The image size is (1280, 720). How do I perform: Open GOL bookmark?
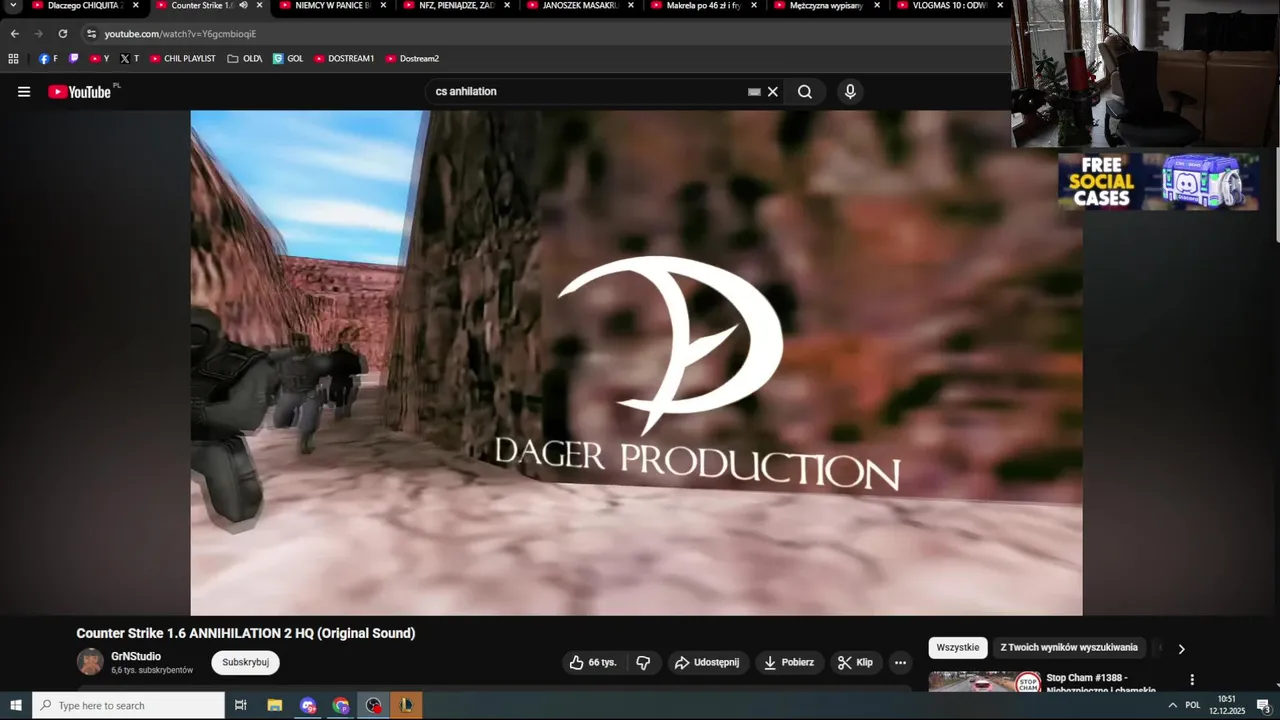[288, 59]
